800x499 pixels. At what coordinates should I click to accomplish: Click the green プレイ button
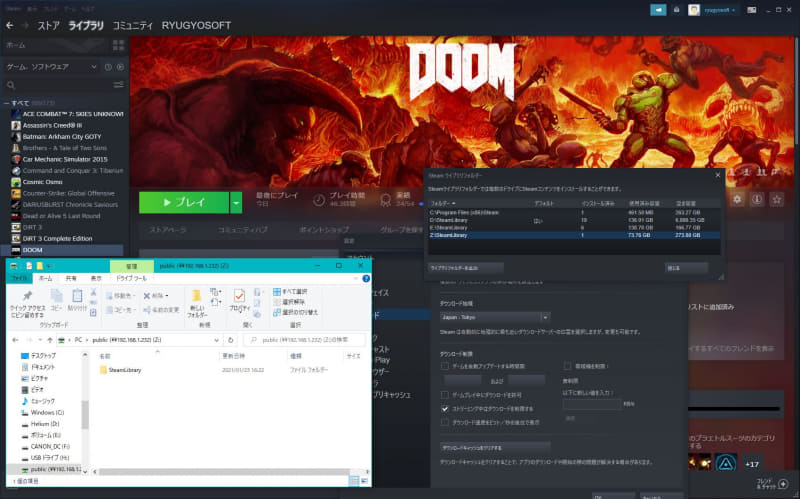184,203
